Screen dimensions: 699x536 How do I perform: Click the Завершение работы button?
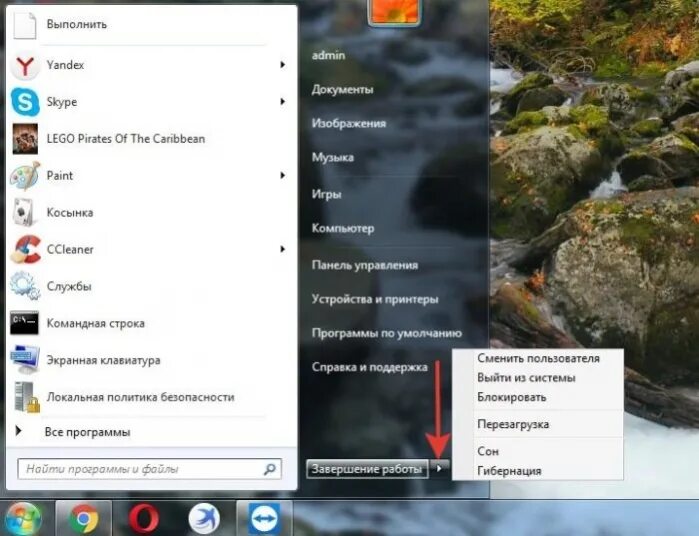pos(367,469)
